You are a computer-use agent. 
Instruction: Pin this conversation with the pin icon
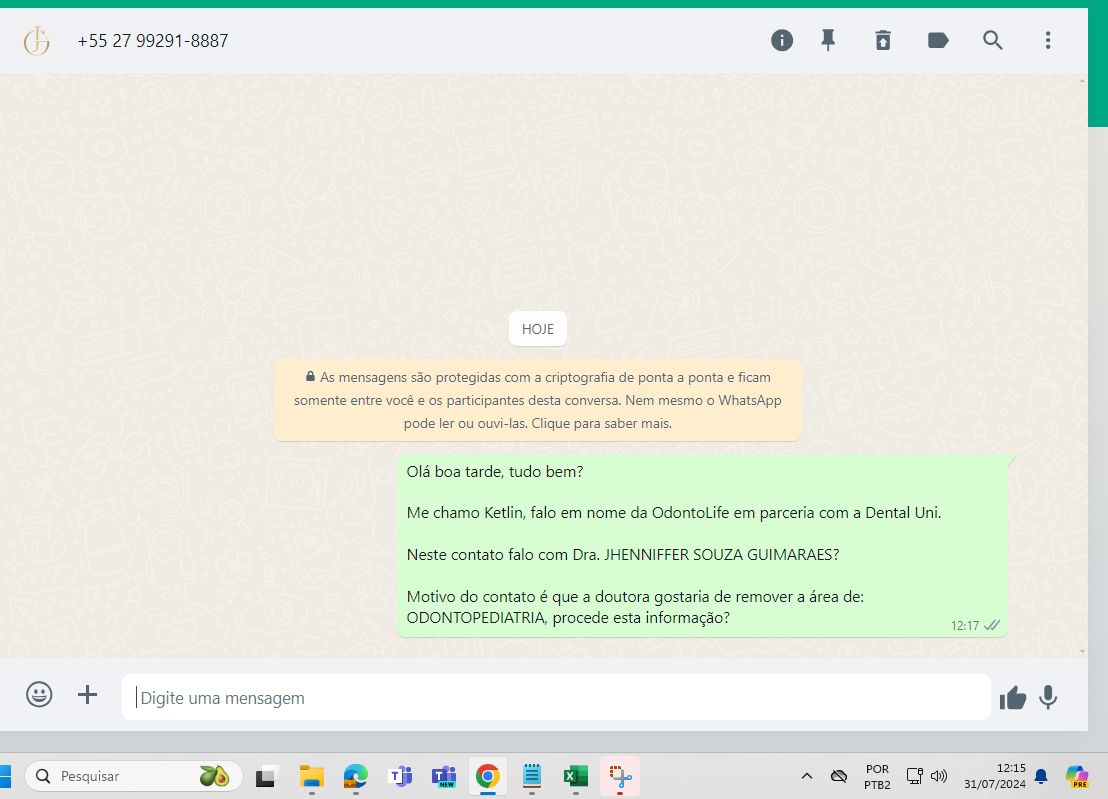[828, 40]
